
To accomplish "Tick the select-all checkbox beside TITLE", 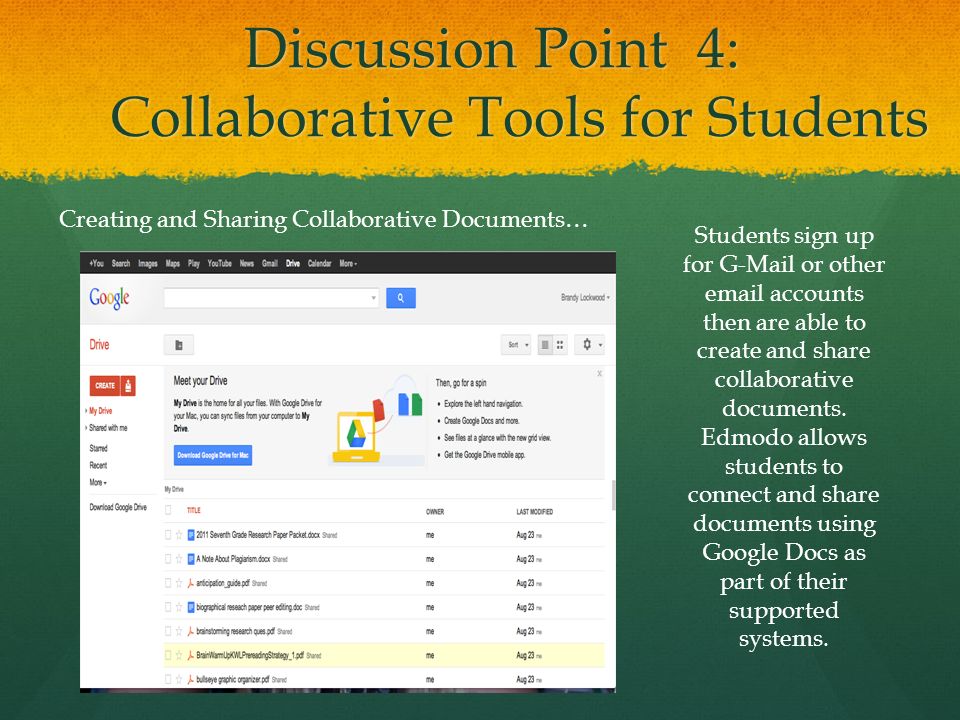I will [168, 510].
